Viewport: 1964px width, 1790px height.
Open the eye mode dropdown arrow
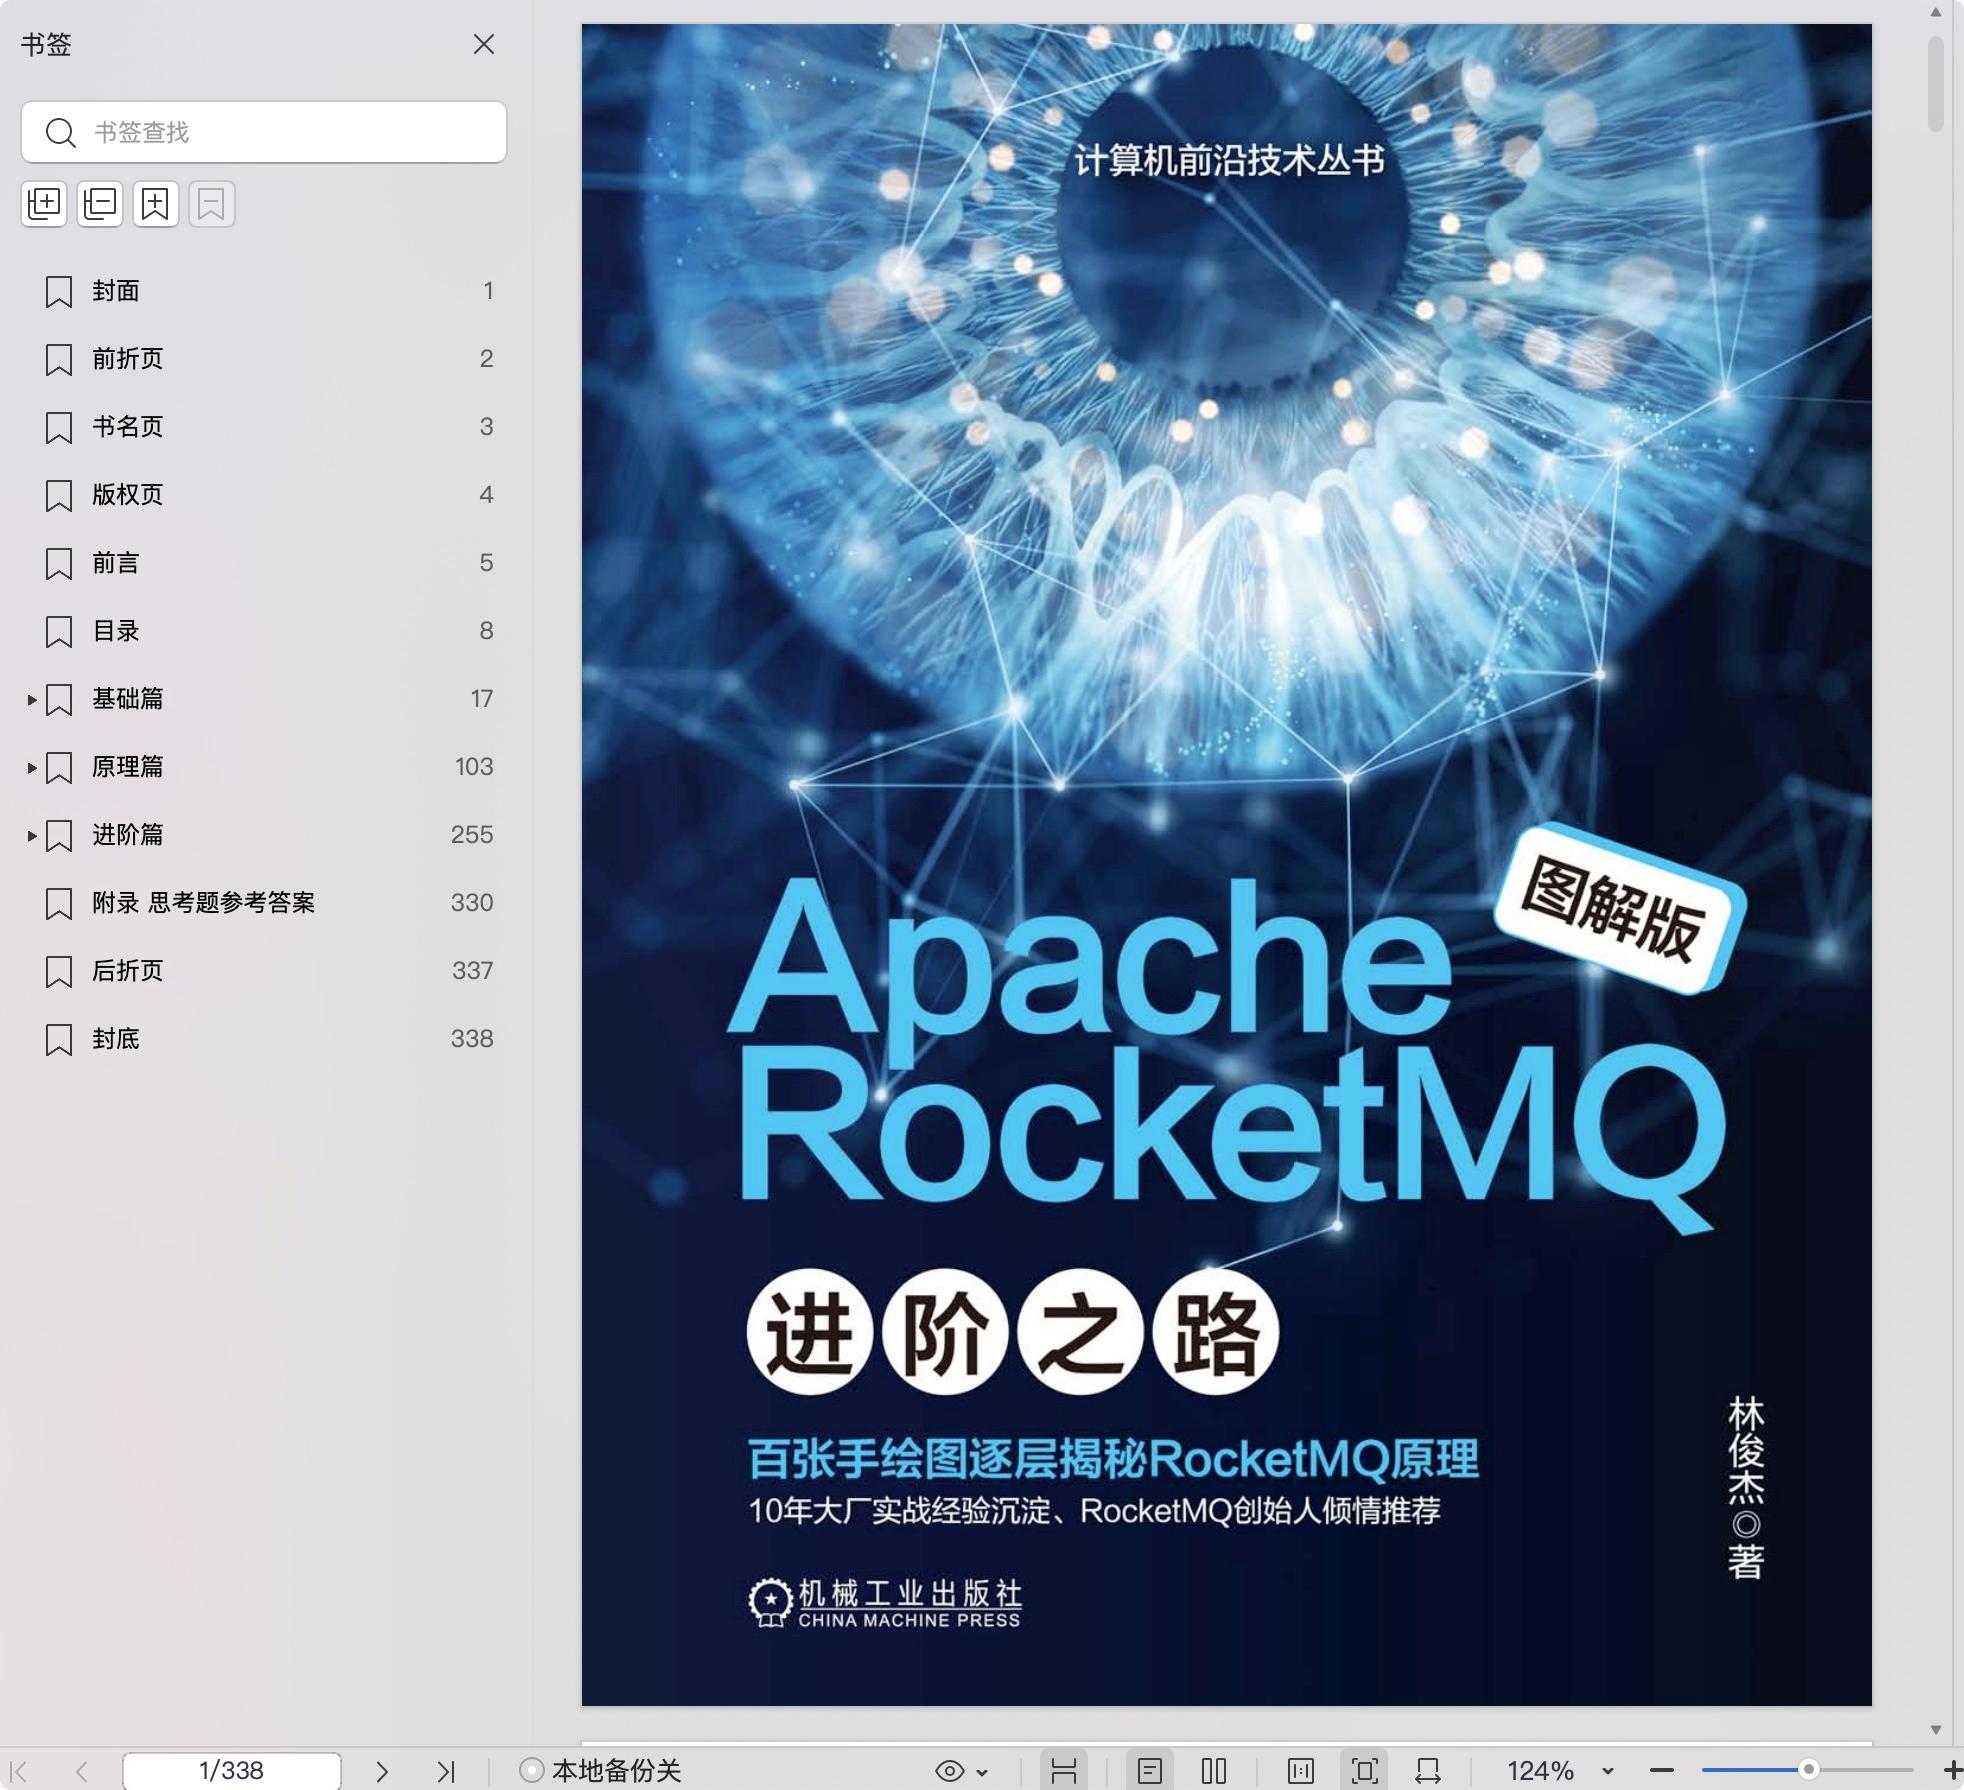983,1772
